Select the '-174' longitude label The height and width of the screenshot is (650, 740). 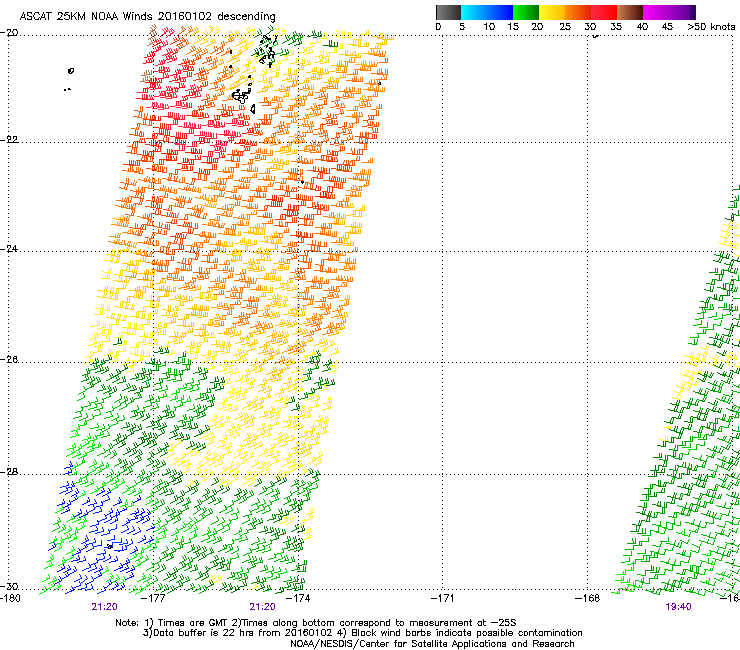[x=299, y=598]
